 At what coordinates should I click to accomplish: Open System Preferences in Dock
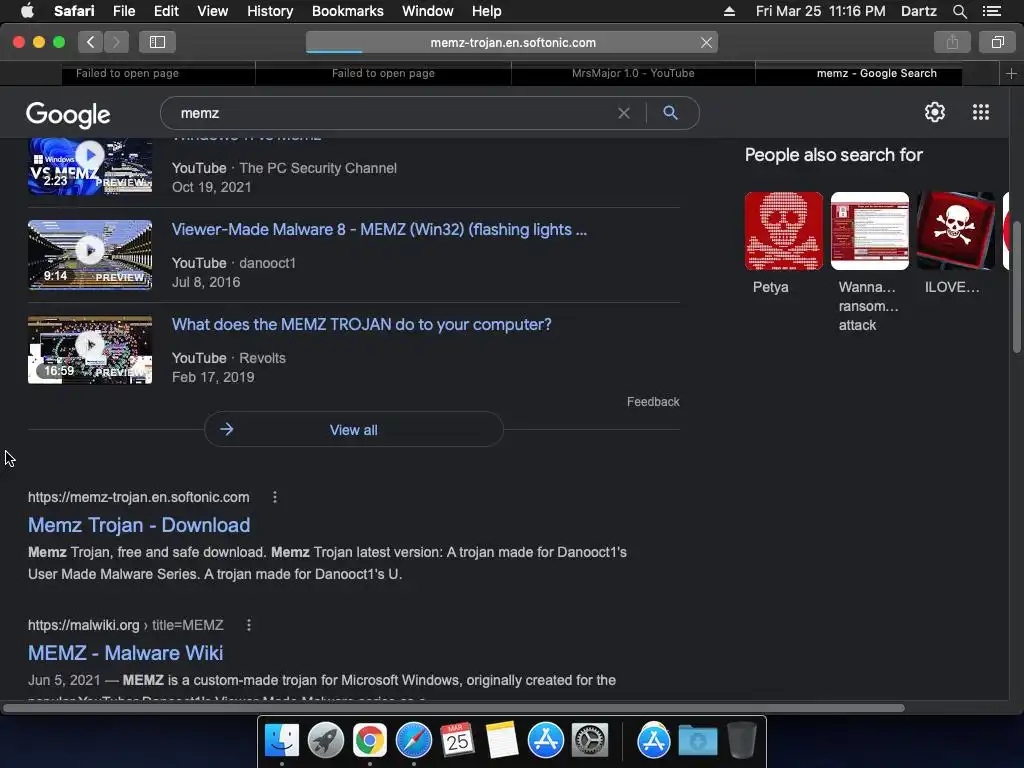tap(590, 741)
